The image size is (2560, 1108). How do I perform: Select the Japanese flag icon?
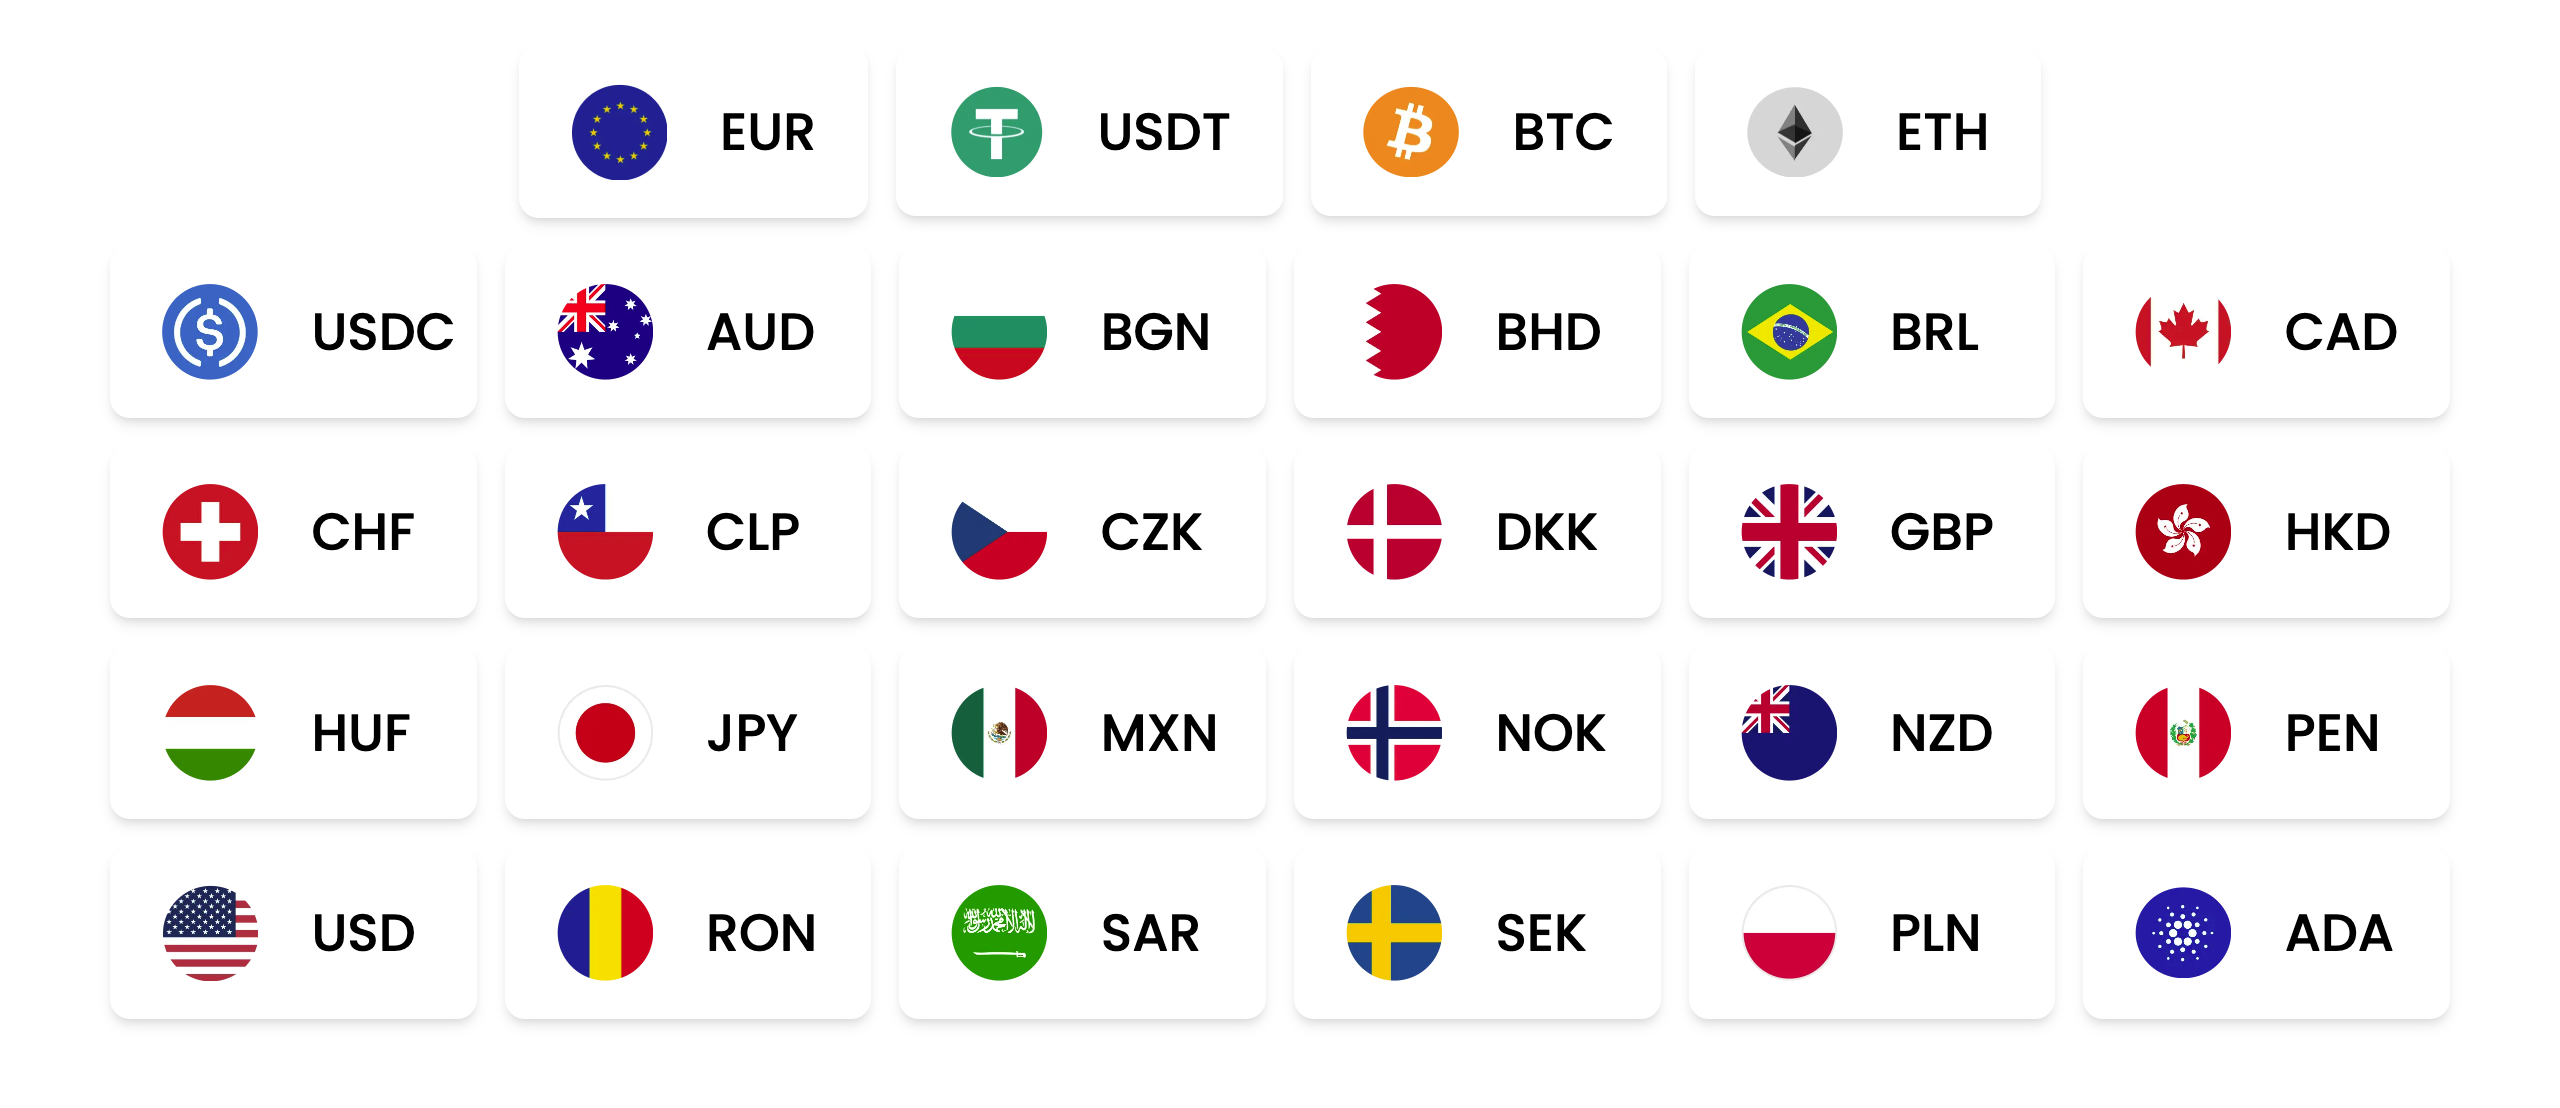point(605,733)
